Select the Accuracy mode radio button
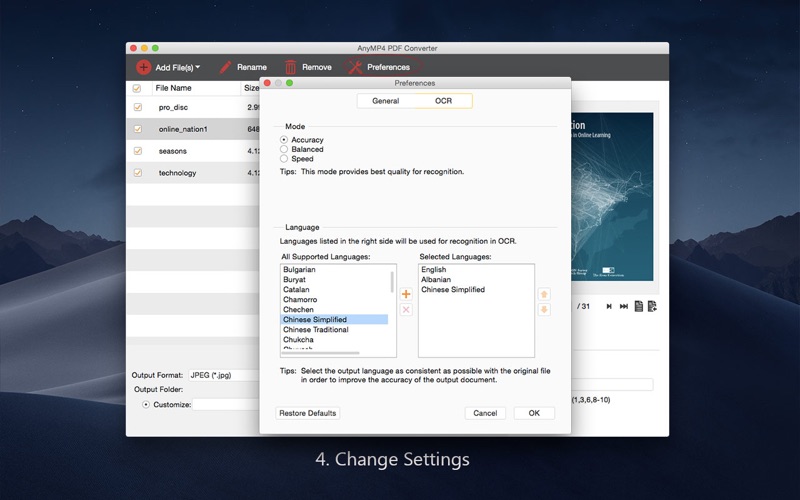The image size is (800, 500). [284, 139]
